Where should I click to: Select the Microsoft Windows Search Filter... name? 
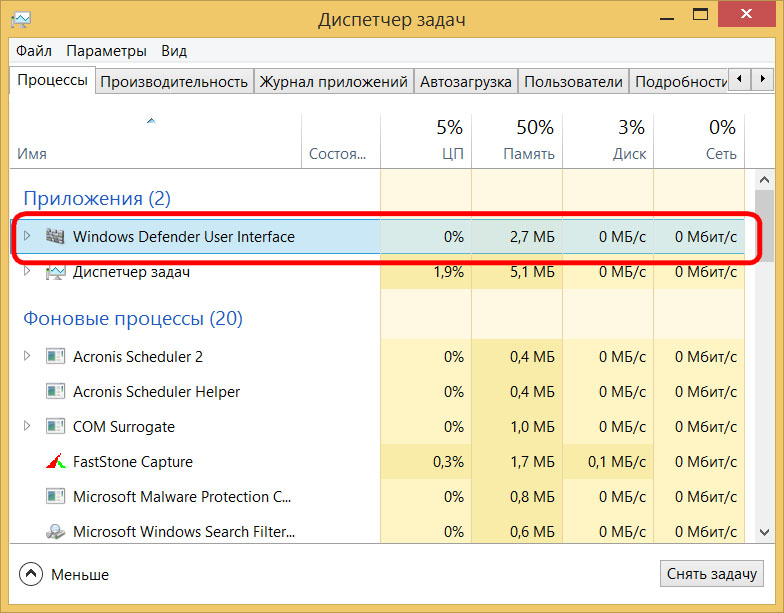tap(184, 532)
